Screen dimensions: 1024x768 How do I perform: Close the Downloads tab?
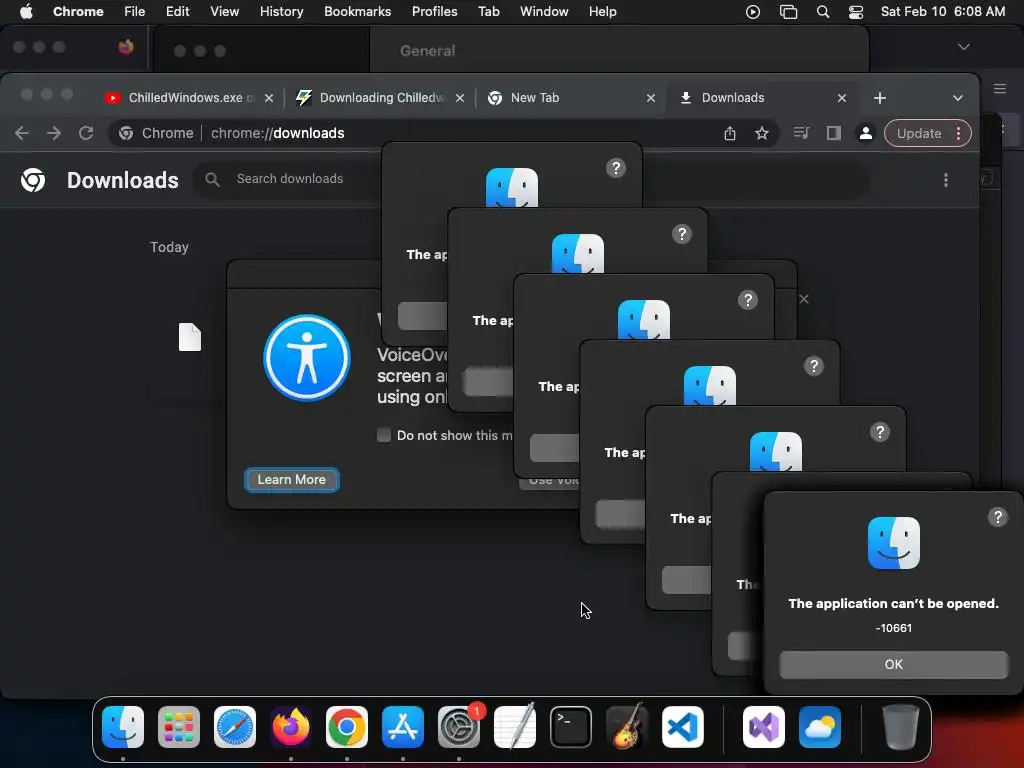(842, 98)
